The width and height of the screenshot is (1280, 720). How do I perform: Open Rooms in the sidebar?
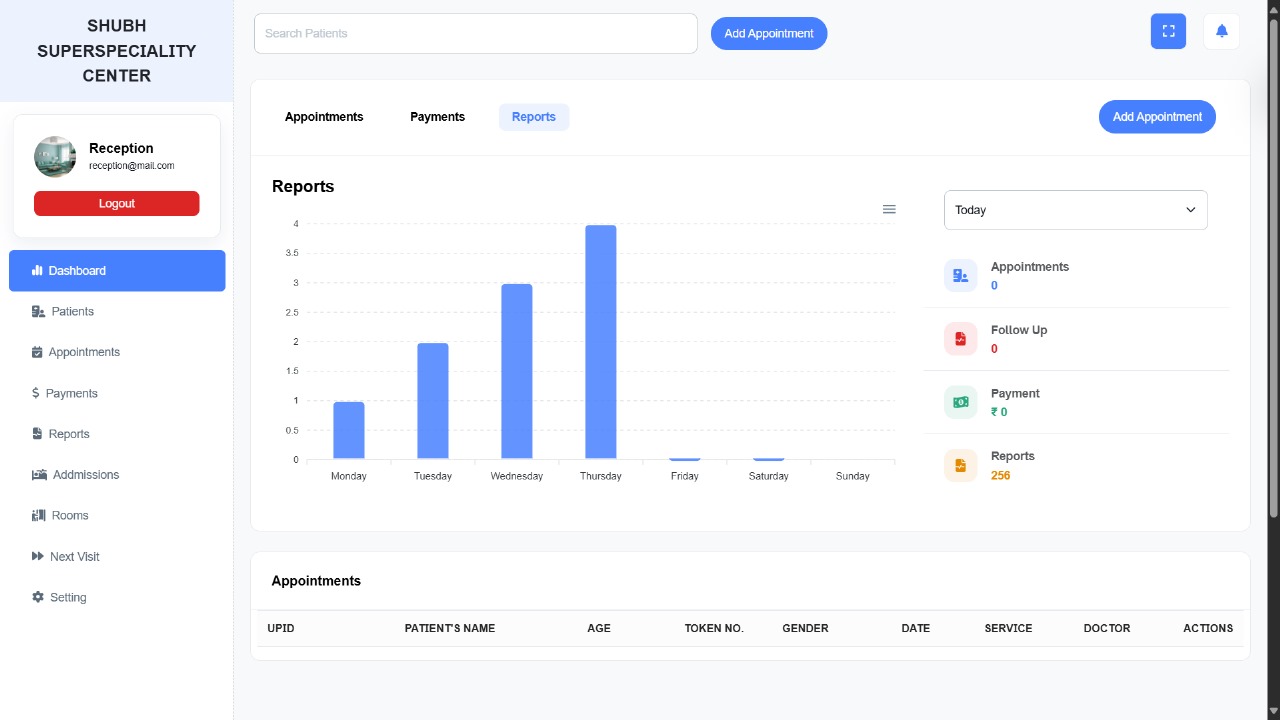tap(117, 516)
